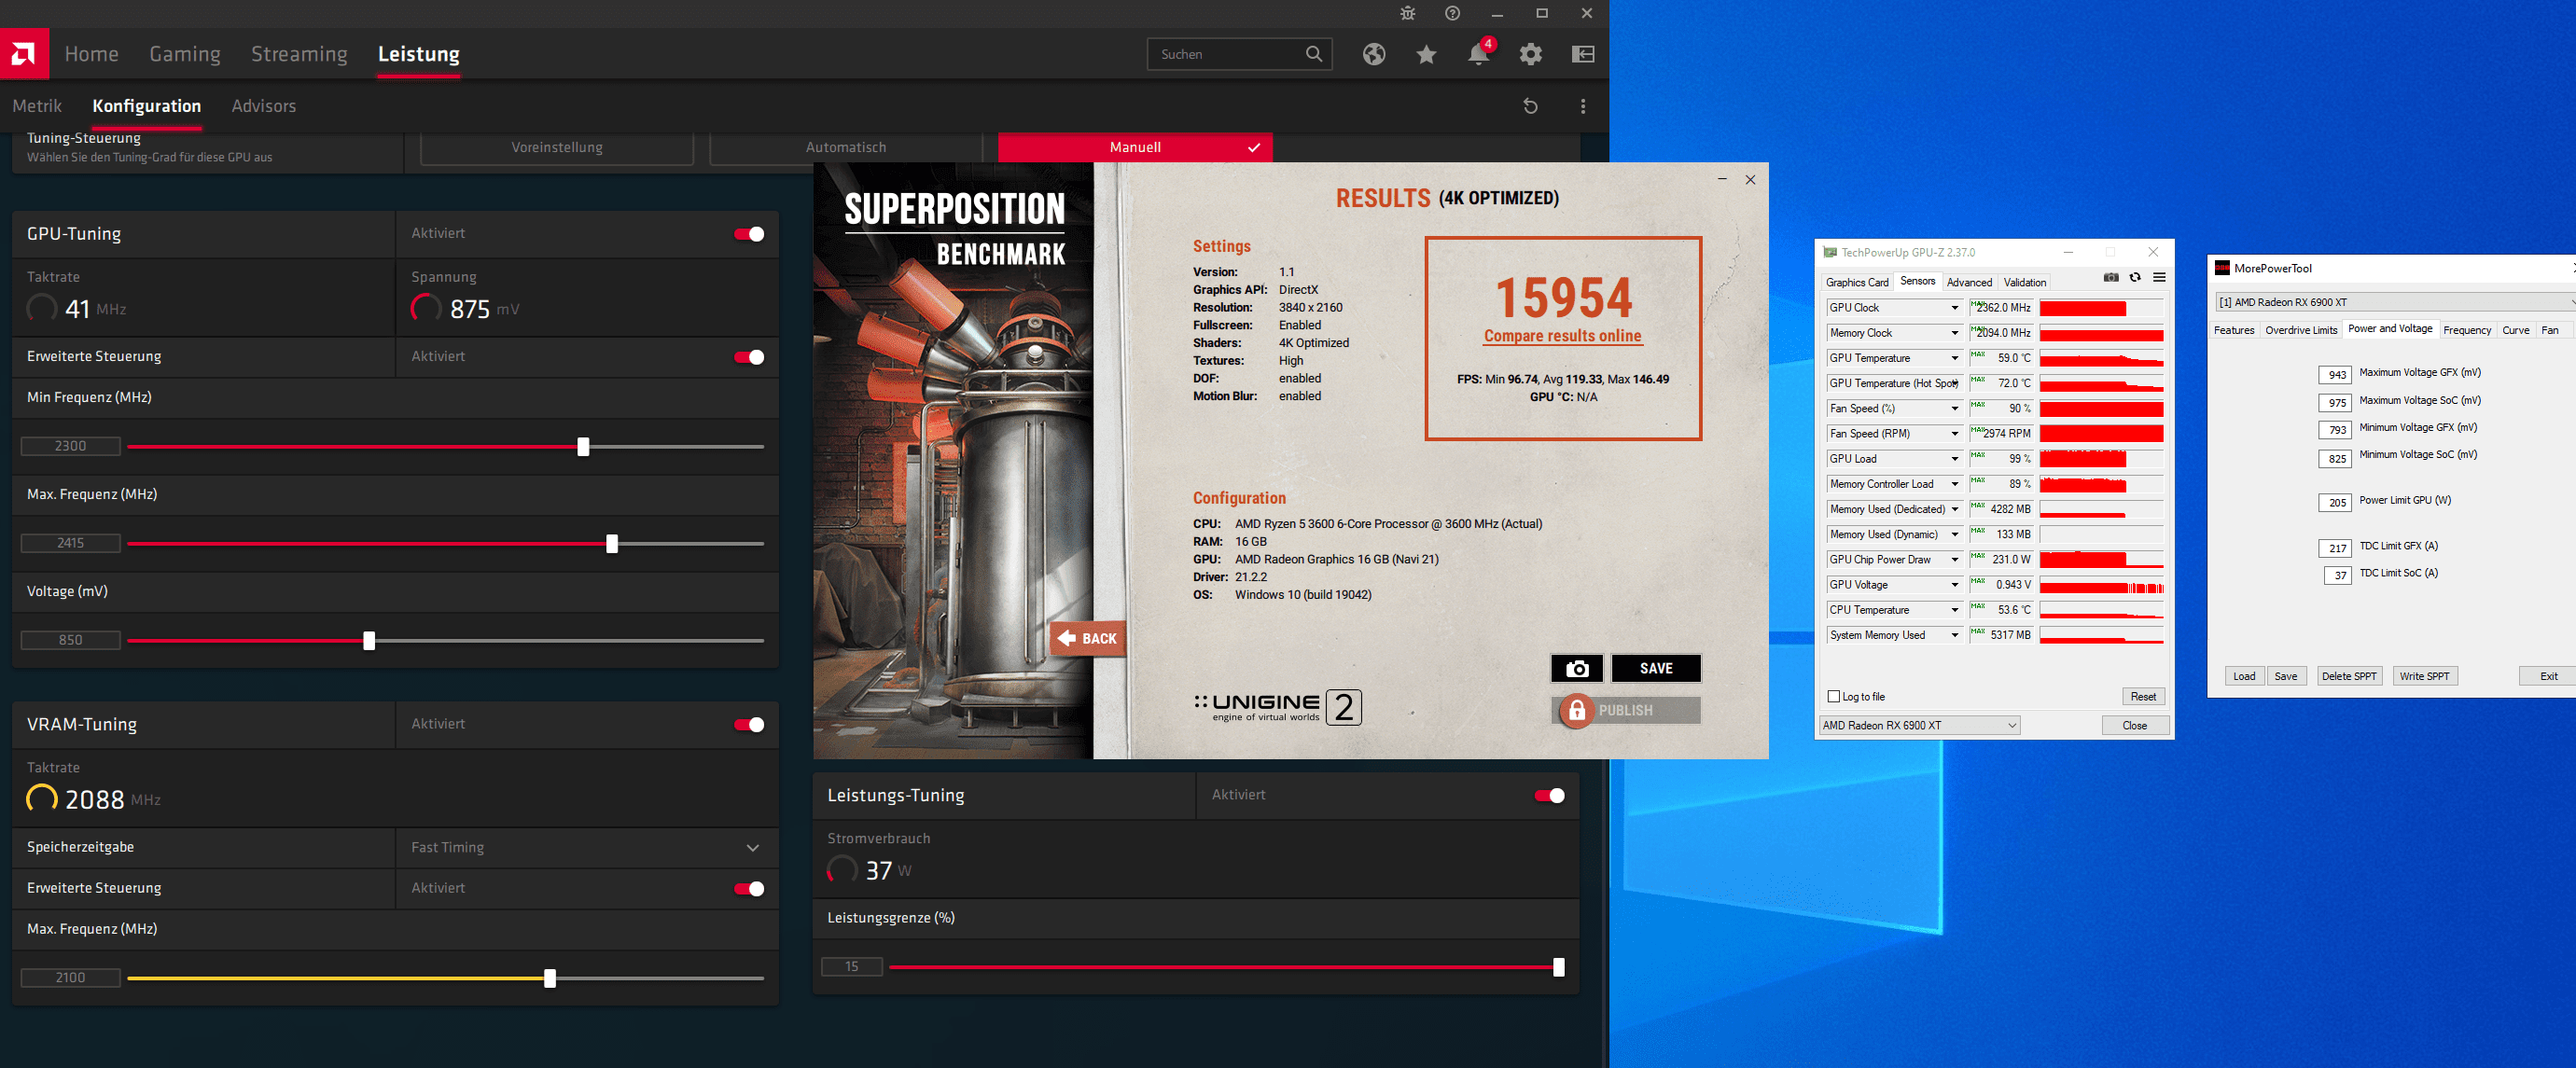The height and width of the screenshot is (1068, 2576).
Task: Click SAVE in Superposition results
Action: 1656,668
